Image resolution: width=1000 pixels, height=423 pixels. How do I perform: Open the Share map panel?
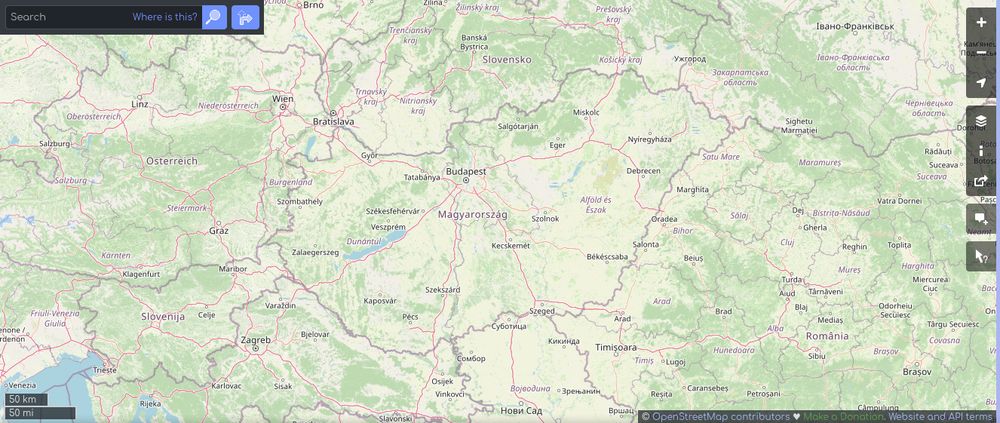coord(981,181)
